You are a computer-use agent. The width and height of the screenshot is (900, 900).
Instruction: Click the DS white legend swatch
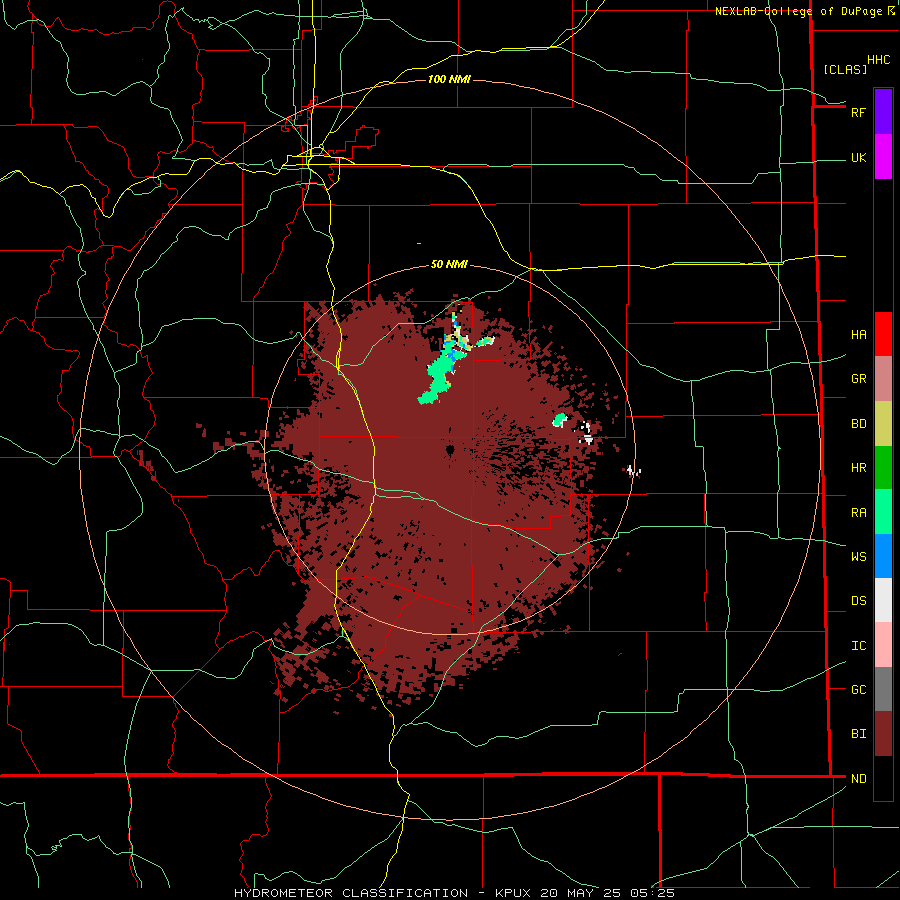pyautogui.click(x=883, y=600)
